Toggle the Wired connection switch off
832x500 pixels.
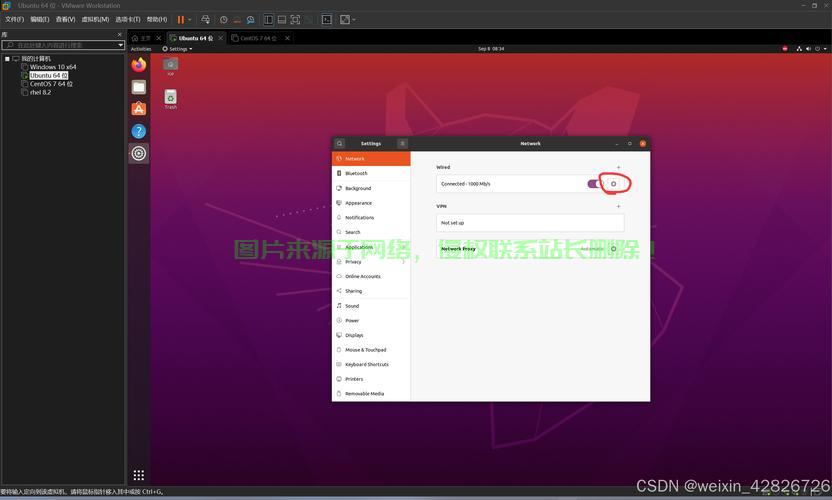[594, 184]
